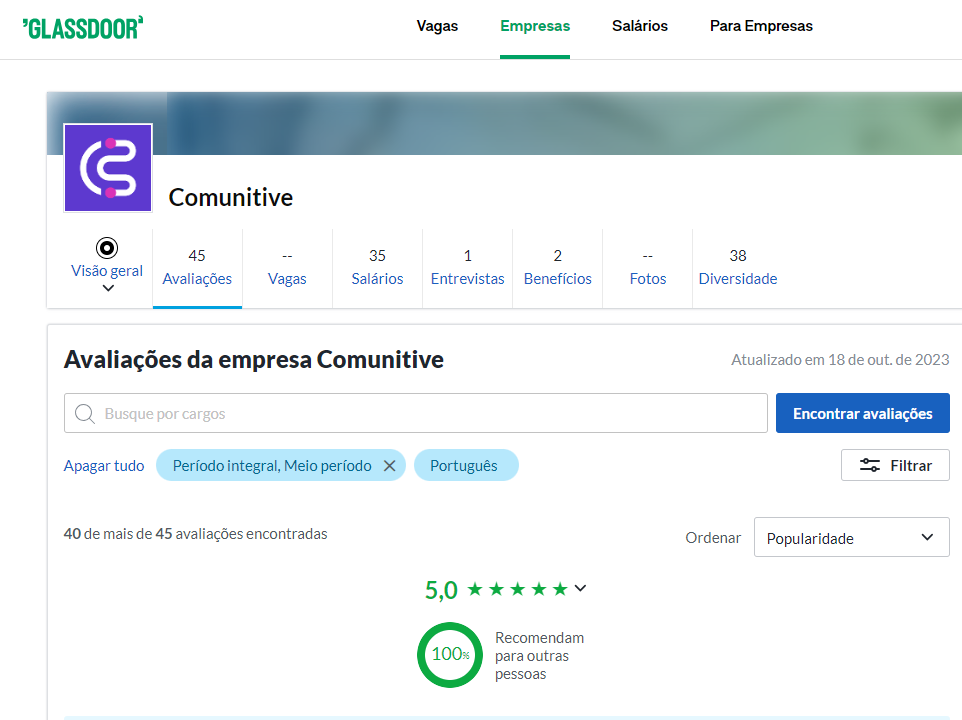Viewport: 962px width, 720px height.
Task: Open the 35 Salários tab
Action: pos(377,267)
